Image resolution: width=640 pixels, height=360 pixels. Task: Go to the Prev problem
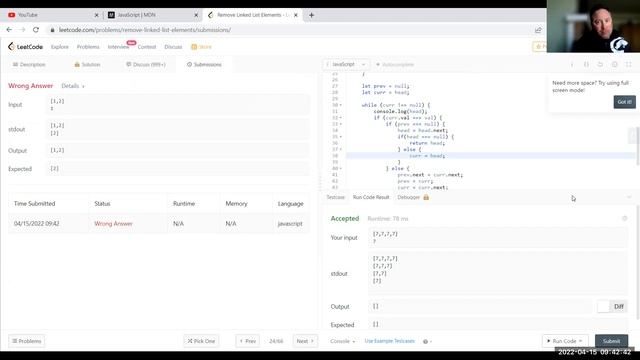coord(248,341)
